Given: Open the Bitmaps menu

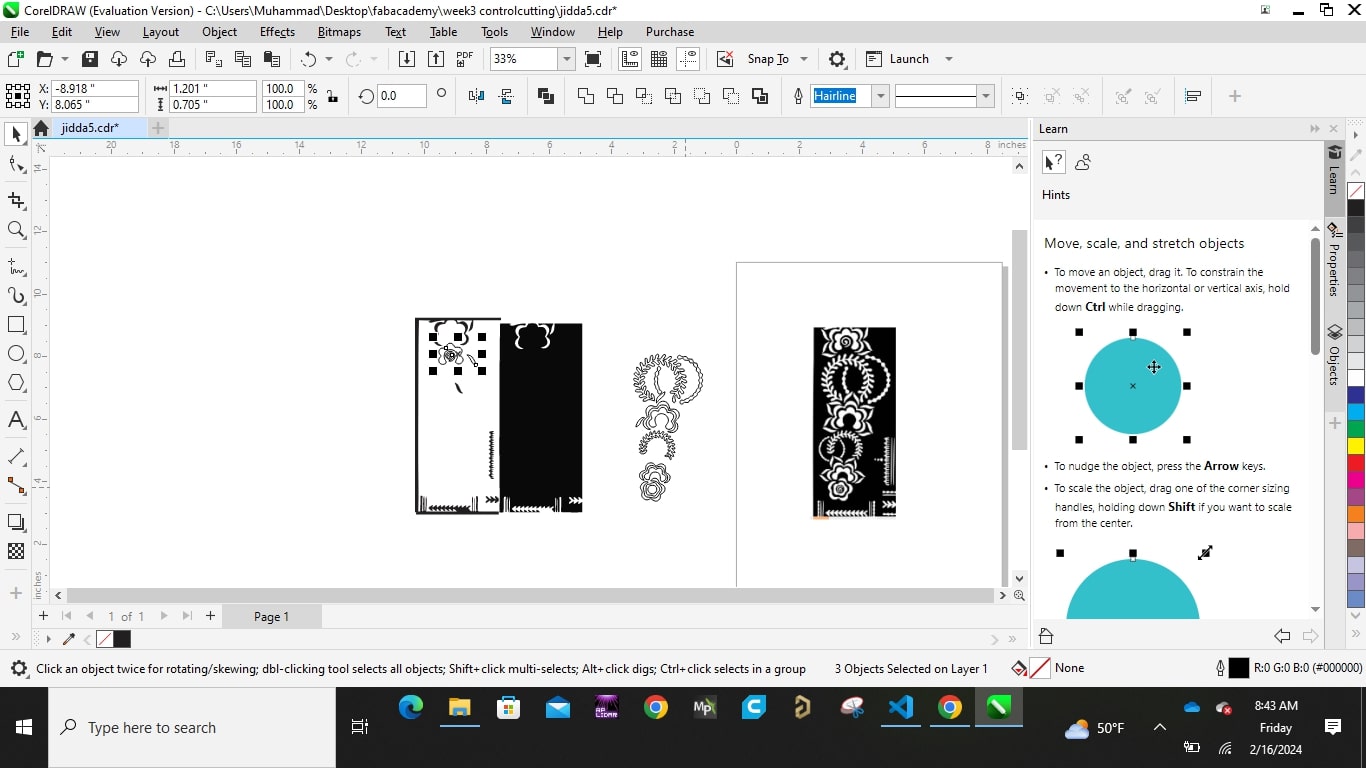Looking at the screenshot, I should point(339,32).
